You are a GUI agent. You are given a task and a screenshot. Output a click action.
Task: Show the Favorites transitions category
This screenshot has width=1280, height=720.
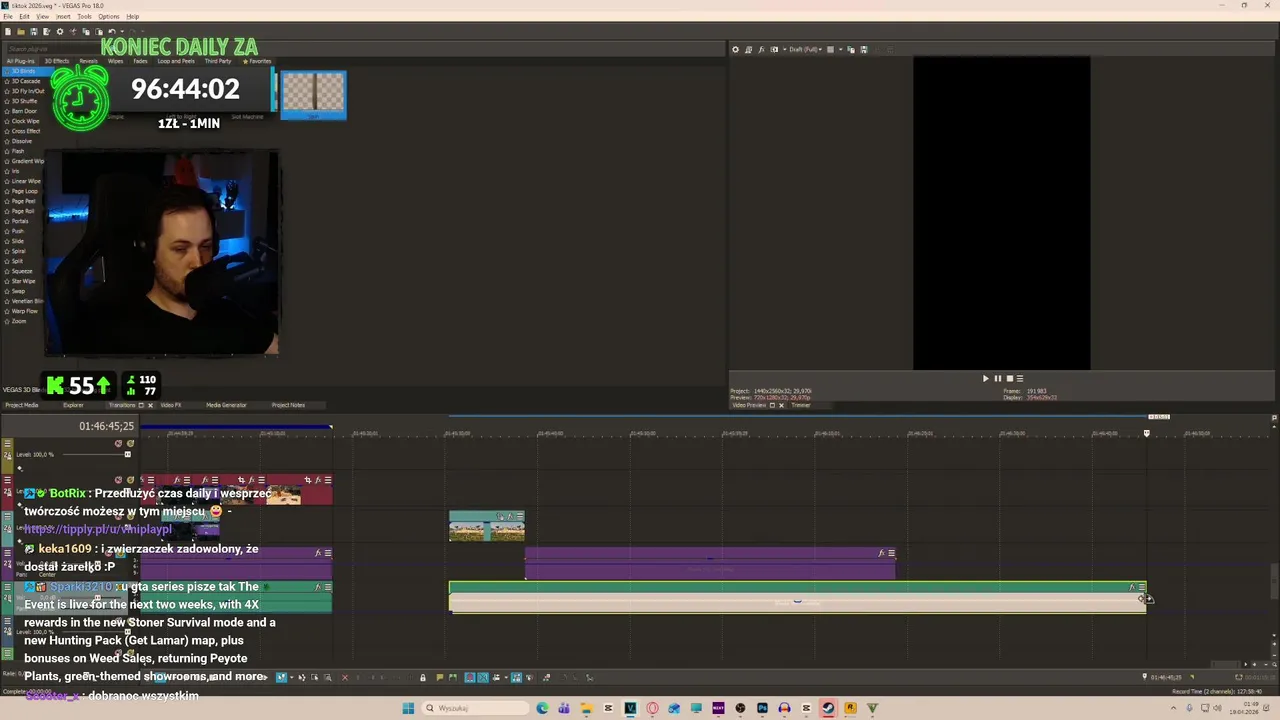point(259,61)
